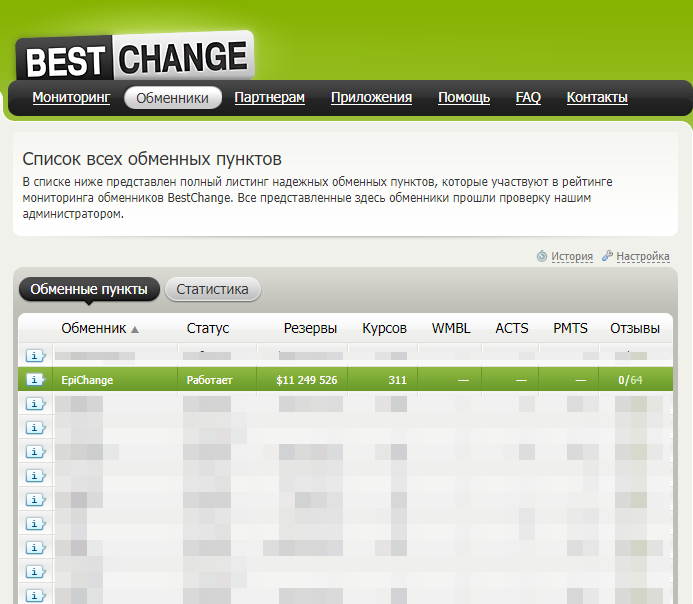Click the История link
Viewport: 693px width, 604px height.
click(572, 256)
